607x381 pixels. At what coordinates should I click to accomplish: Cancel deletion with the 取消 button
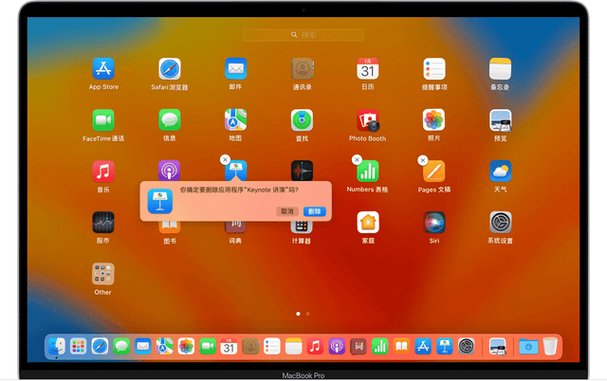[287, 211]
